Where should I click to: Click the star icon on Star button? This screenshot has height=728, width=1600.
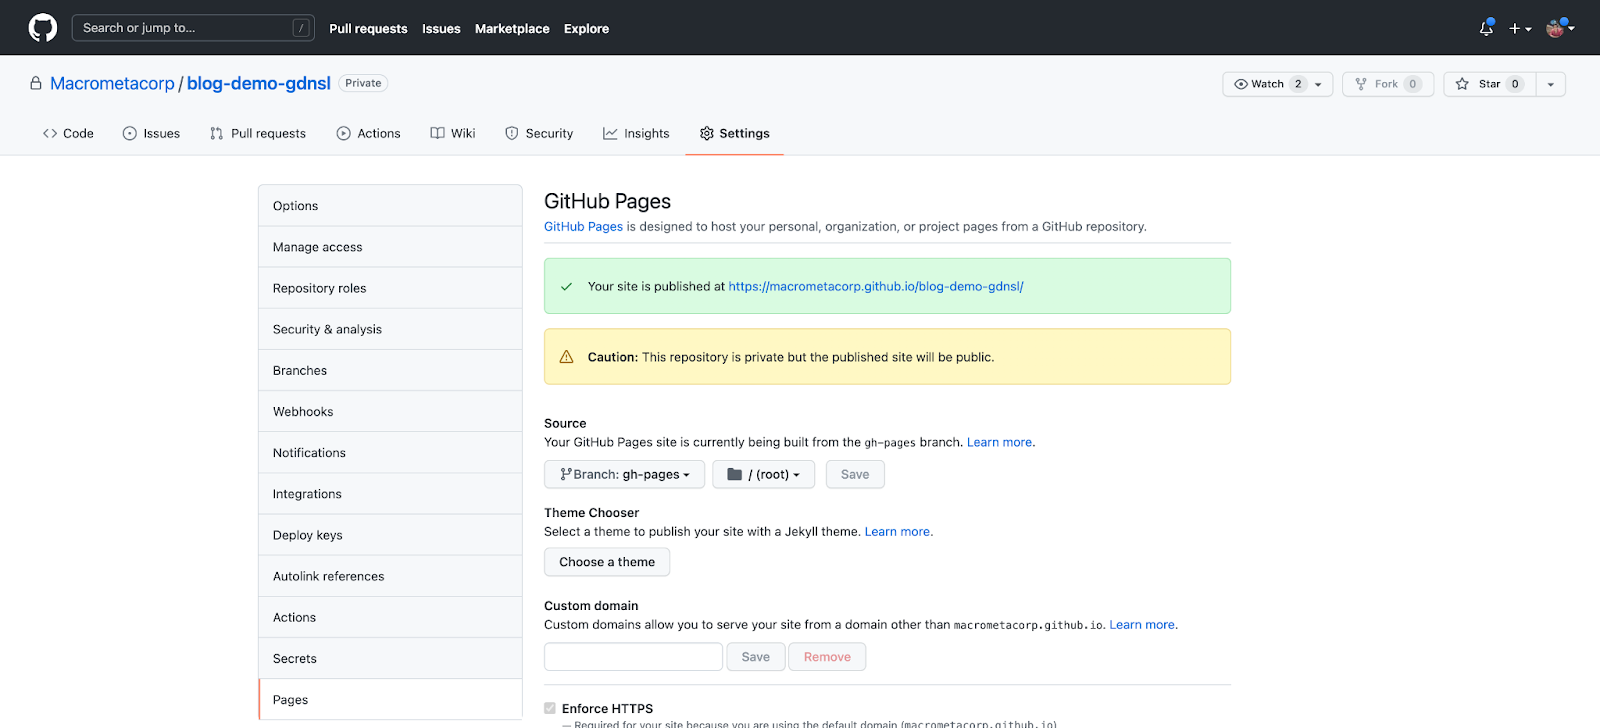coord(1462,84)
